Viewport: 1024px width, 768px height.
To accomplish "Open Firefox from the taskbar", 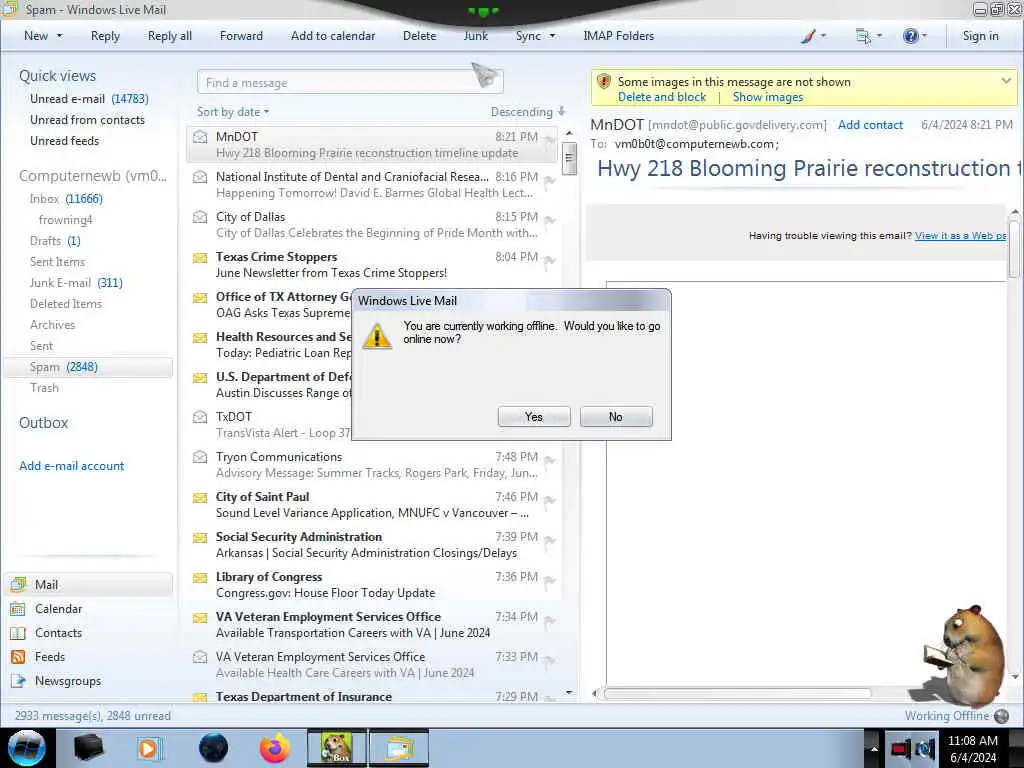I will [x=275, y=748].
